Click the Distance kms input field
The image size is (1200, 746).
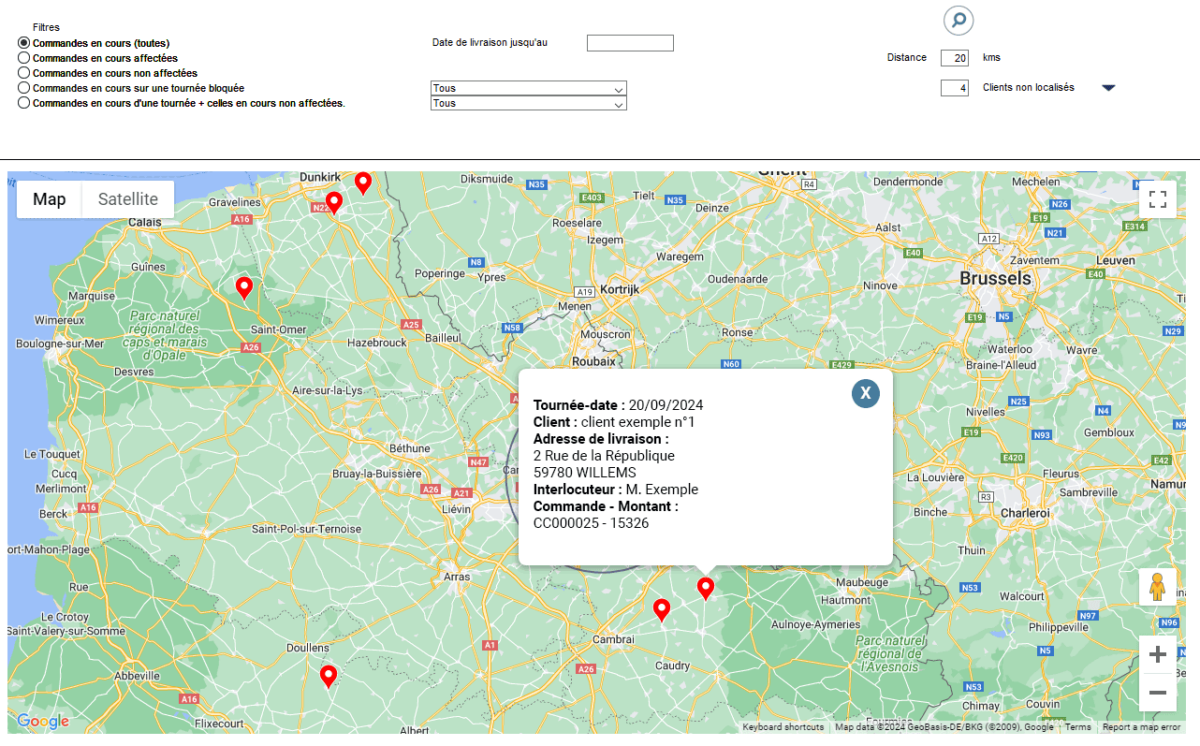pos(955,58)
